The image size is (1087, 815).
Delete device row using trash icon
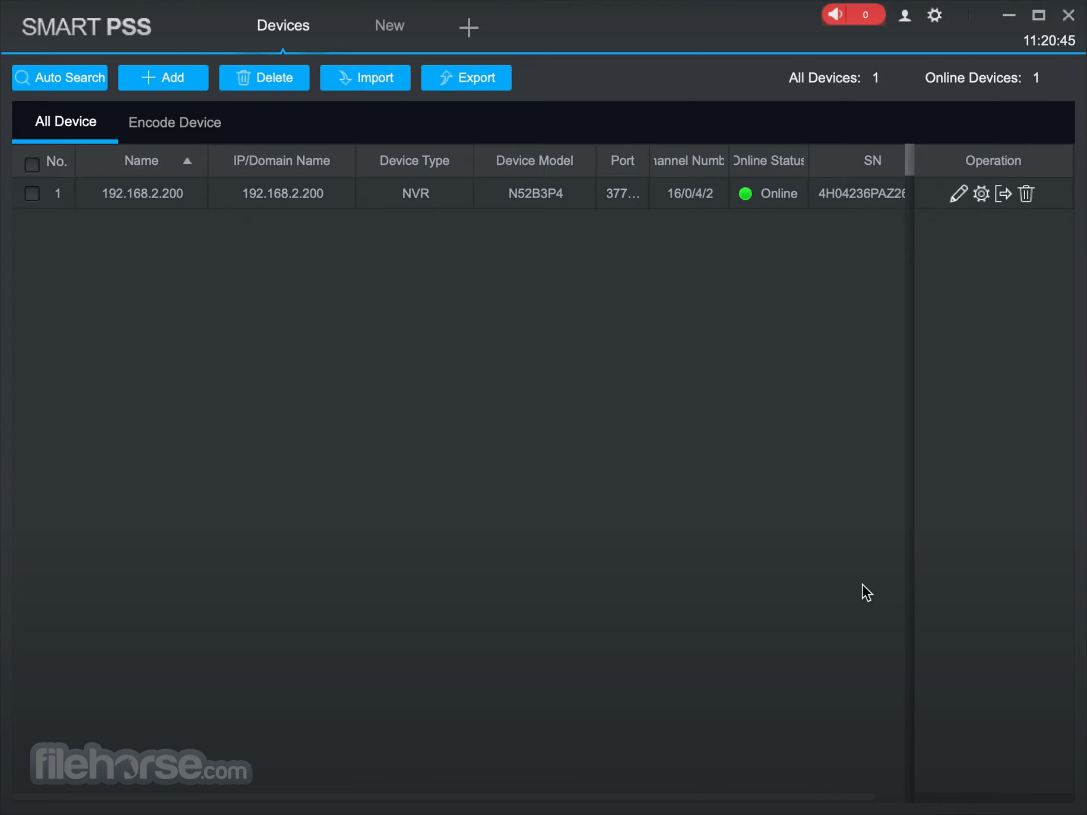[x=1027, y=194]
